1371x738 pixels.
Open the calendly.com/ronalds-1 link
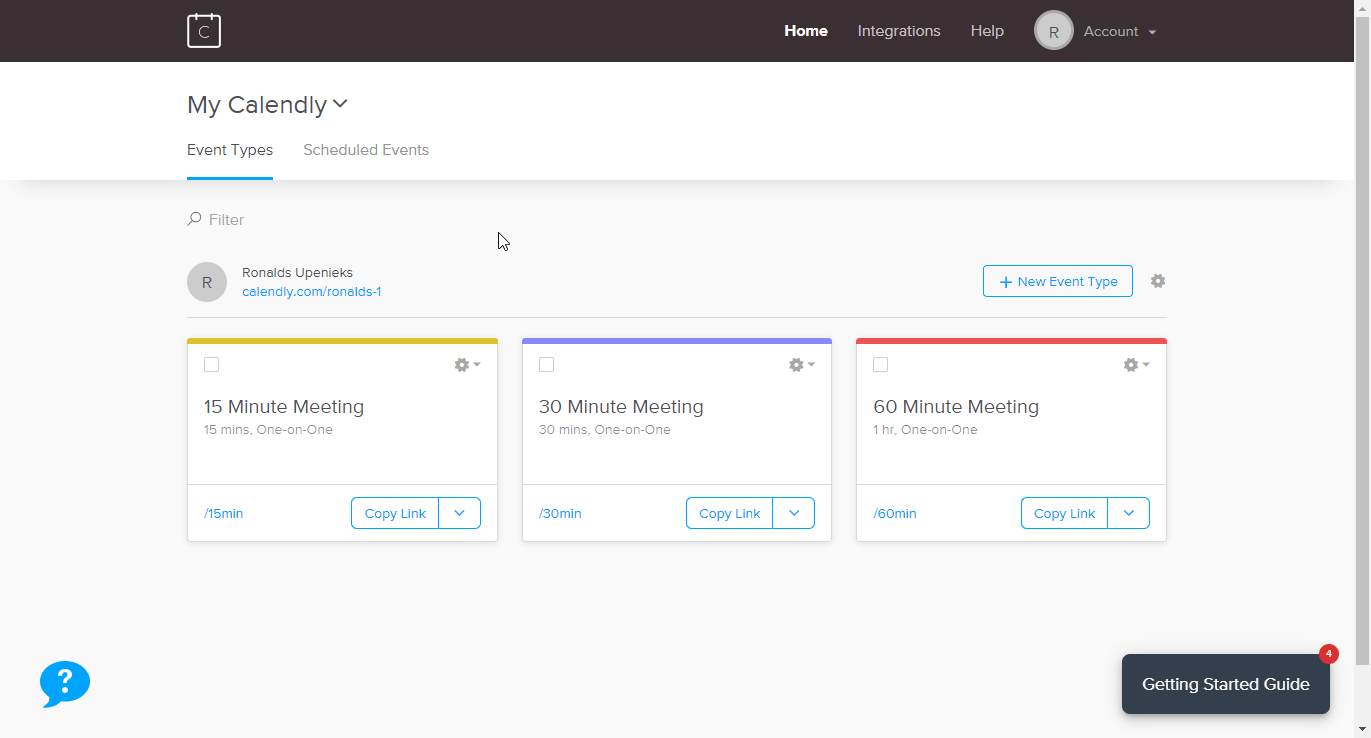(x=311, y=291)
